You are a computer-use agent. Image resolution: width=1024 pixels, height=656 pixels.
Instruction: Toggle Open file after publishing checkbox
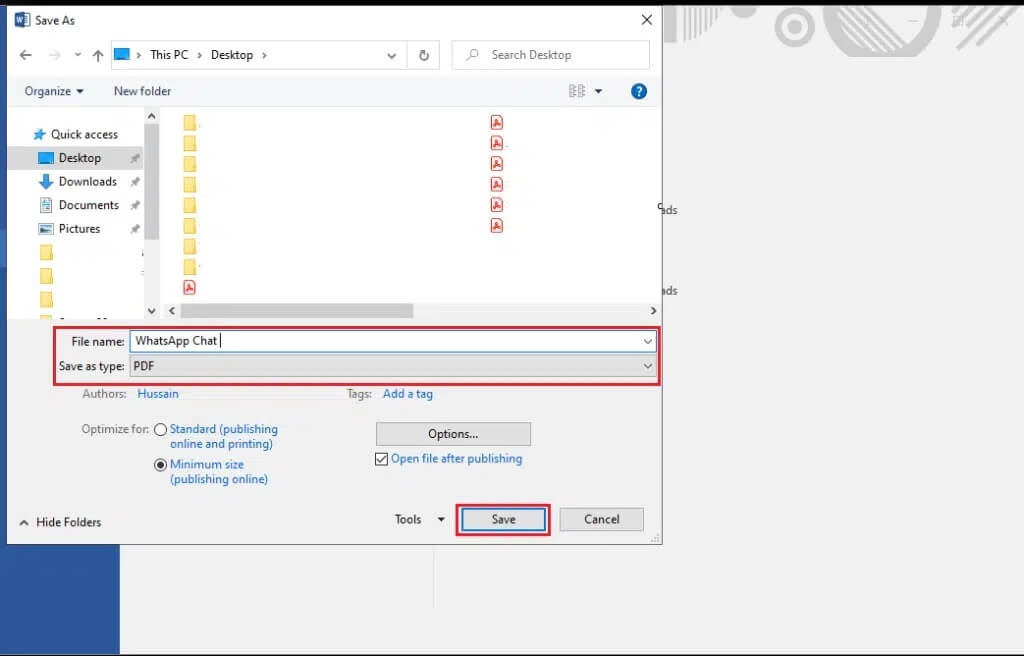(381, 459)
